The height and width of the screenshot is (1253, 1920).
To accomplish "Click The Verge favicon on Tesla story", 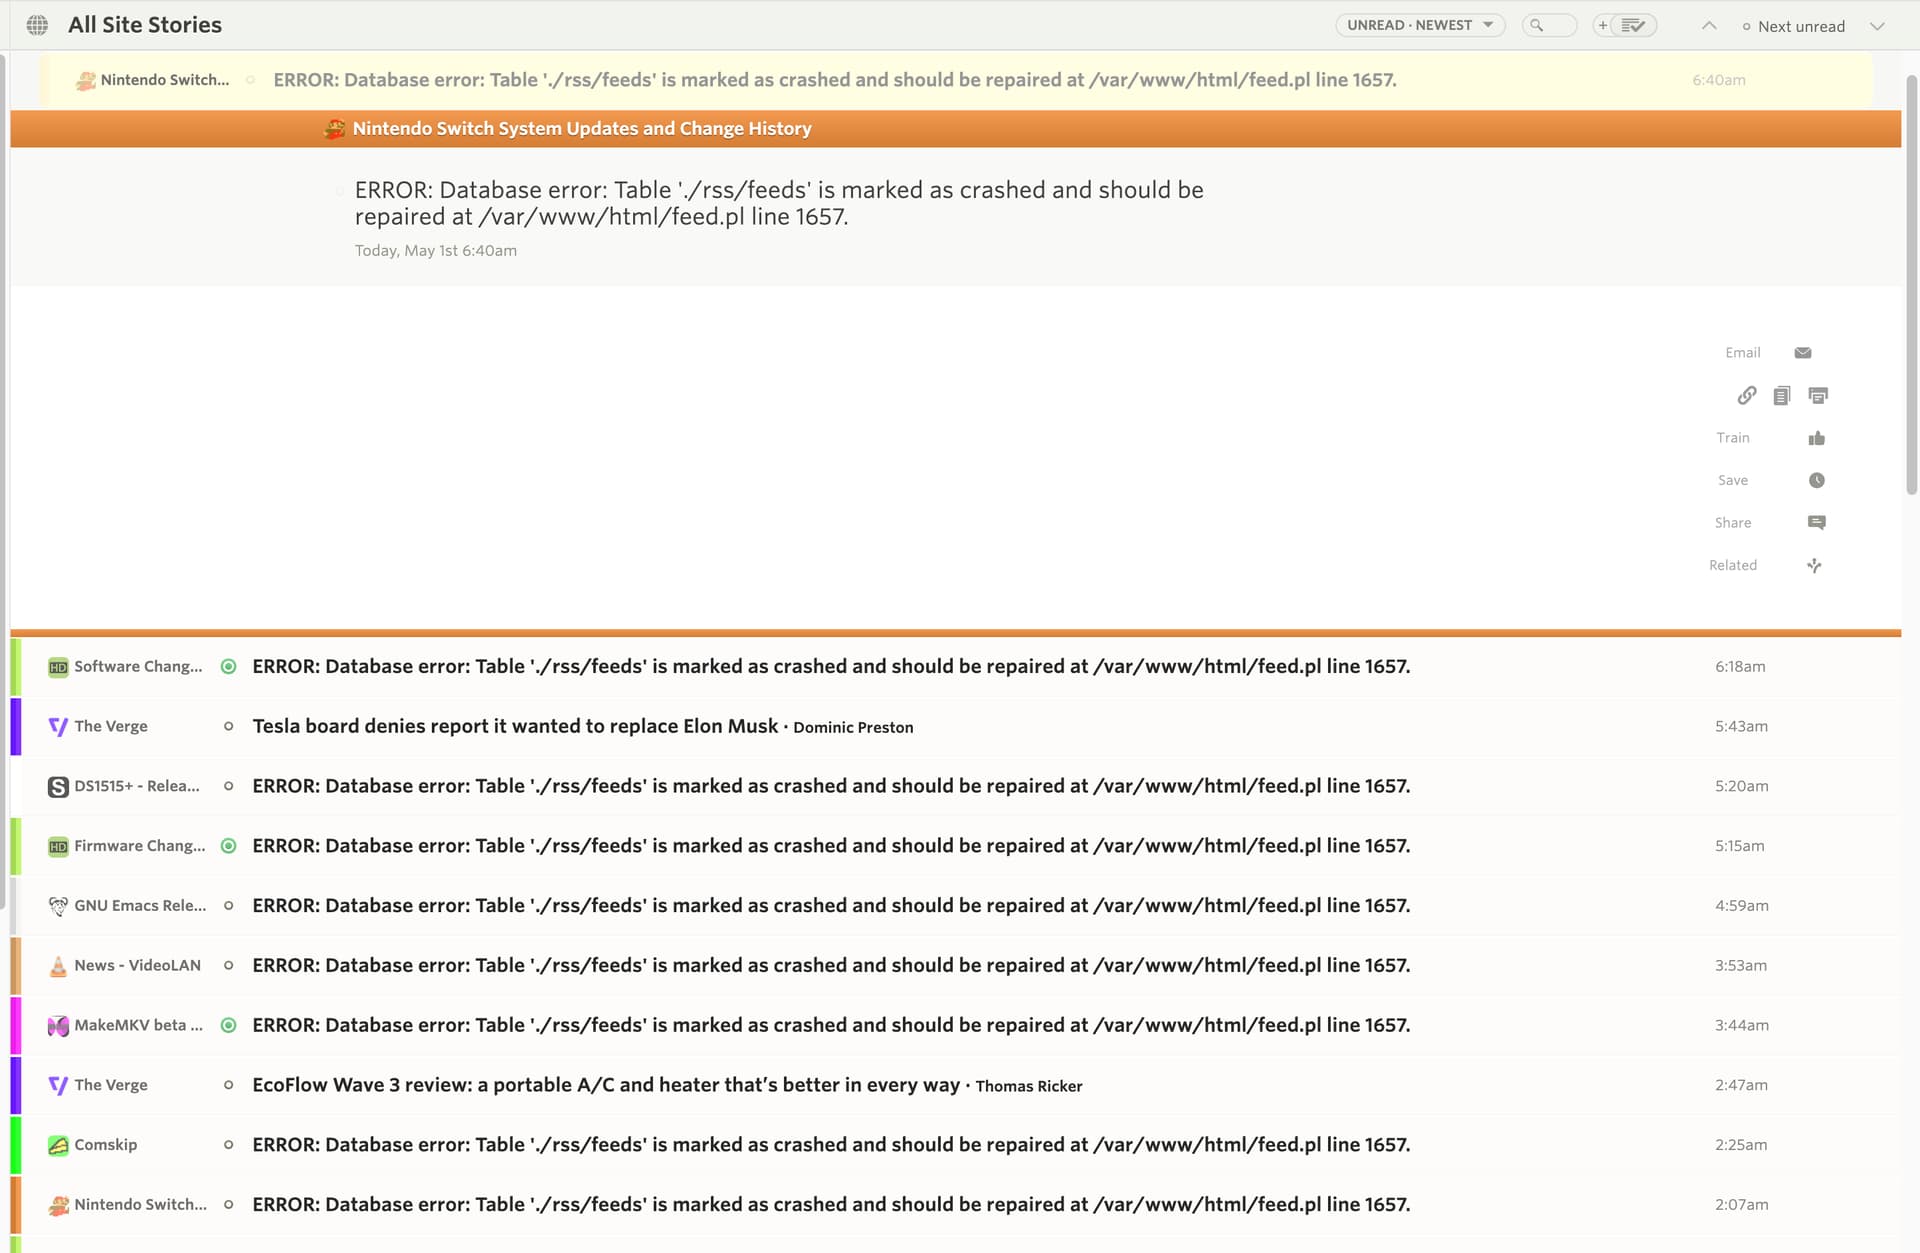I will tap(58, 727).
